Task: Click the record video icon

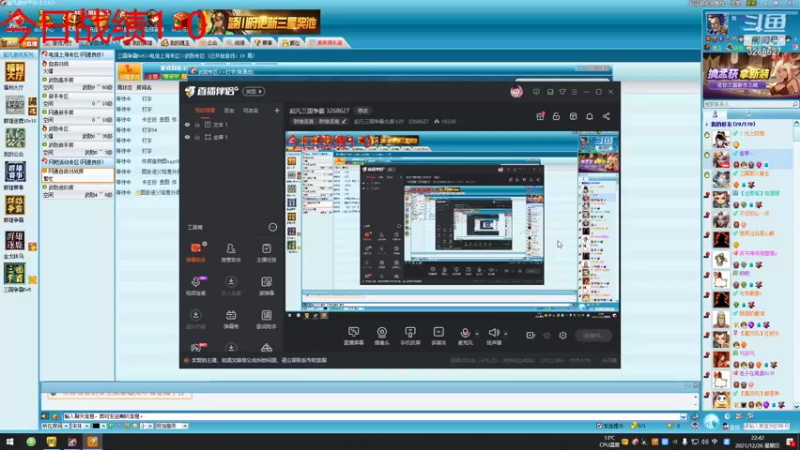Action: click(531, 335)
